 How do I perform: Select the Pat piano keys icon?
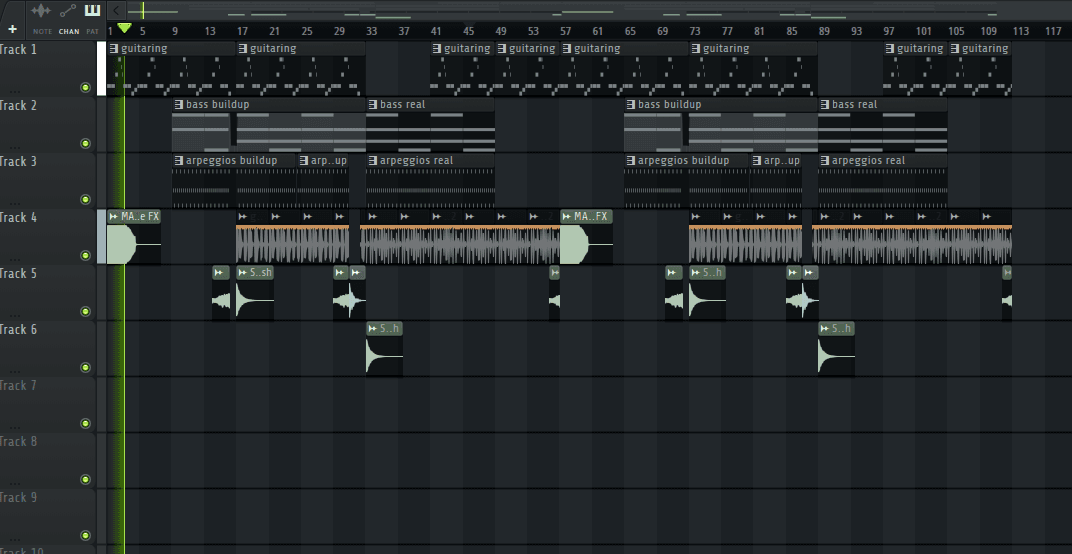point(92,12)
